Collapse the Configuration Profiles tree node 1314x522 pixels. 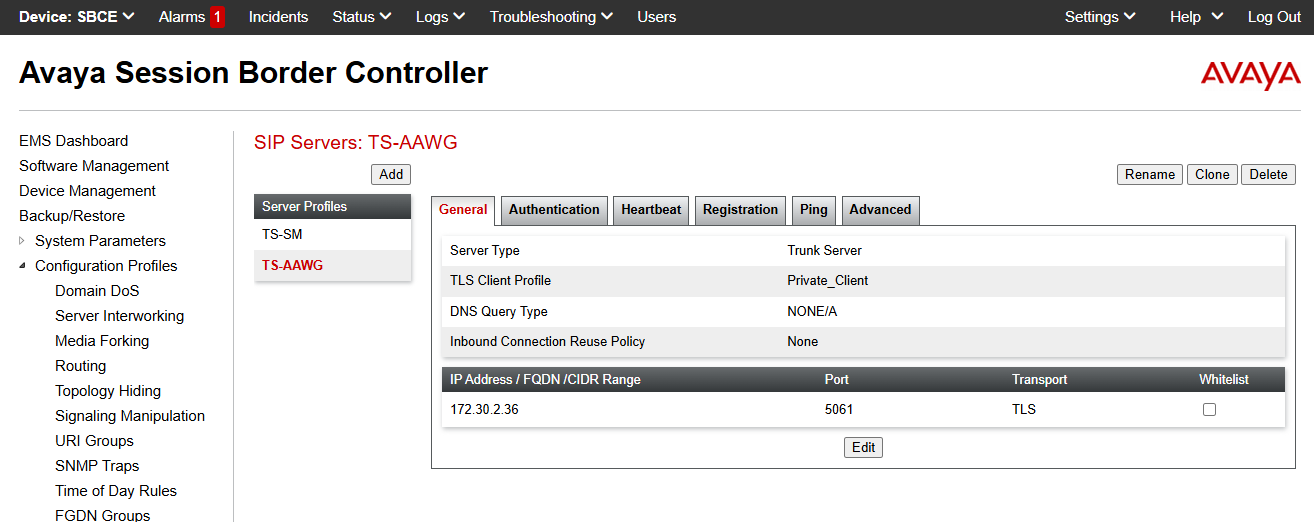pos(23,266)
